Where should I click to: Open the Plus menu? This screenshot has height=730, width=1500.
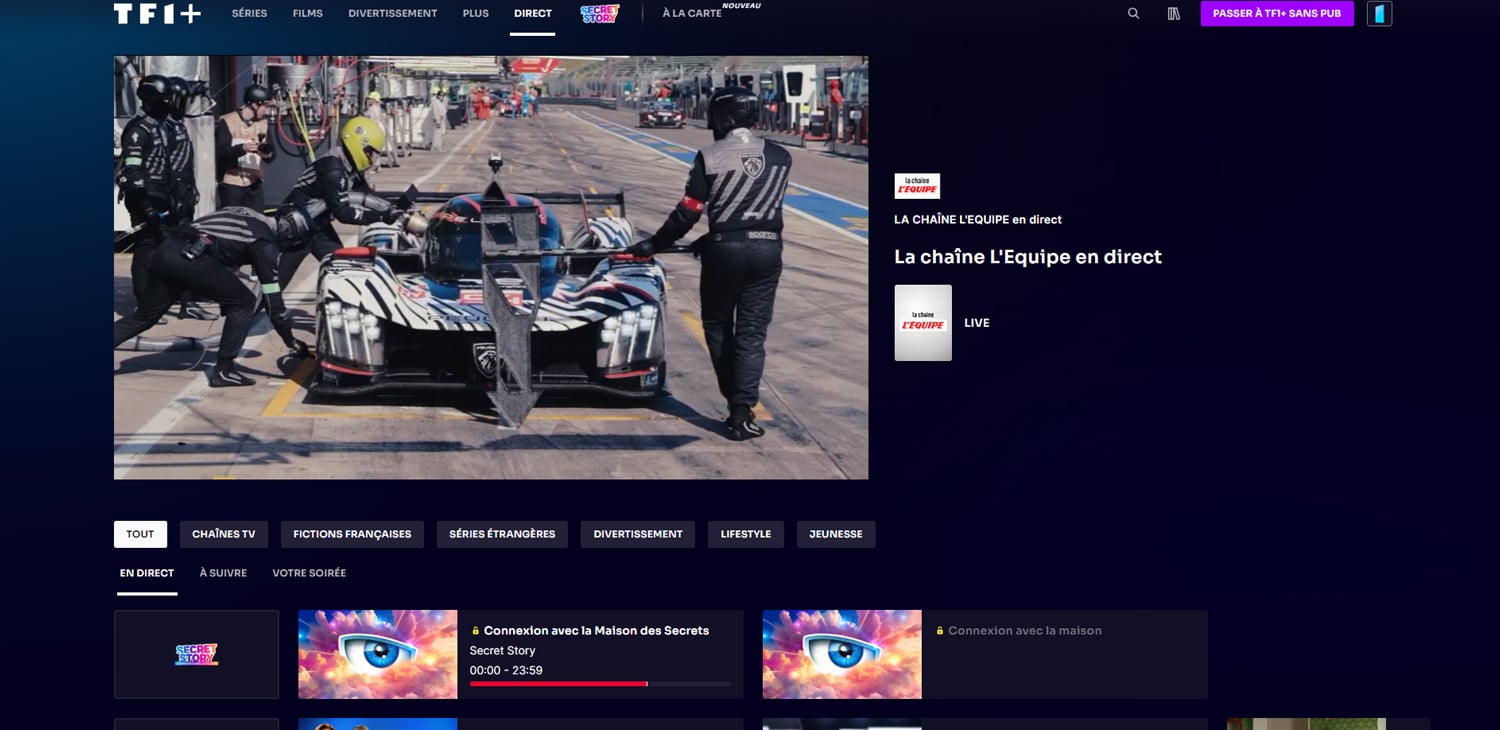pos(476,14)
